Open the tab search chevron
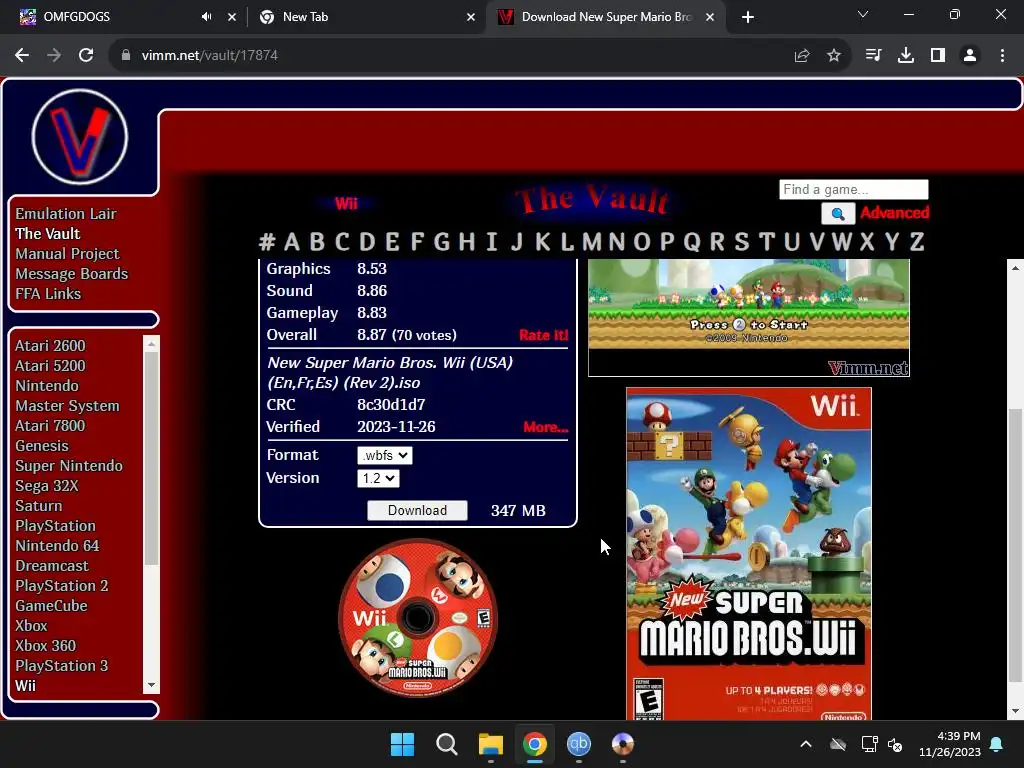1024x768 pixels. pos(863,14)
